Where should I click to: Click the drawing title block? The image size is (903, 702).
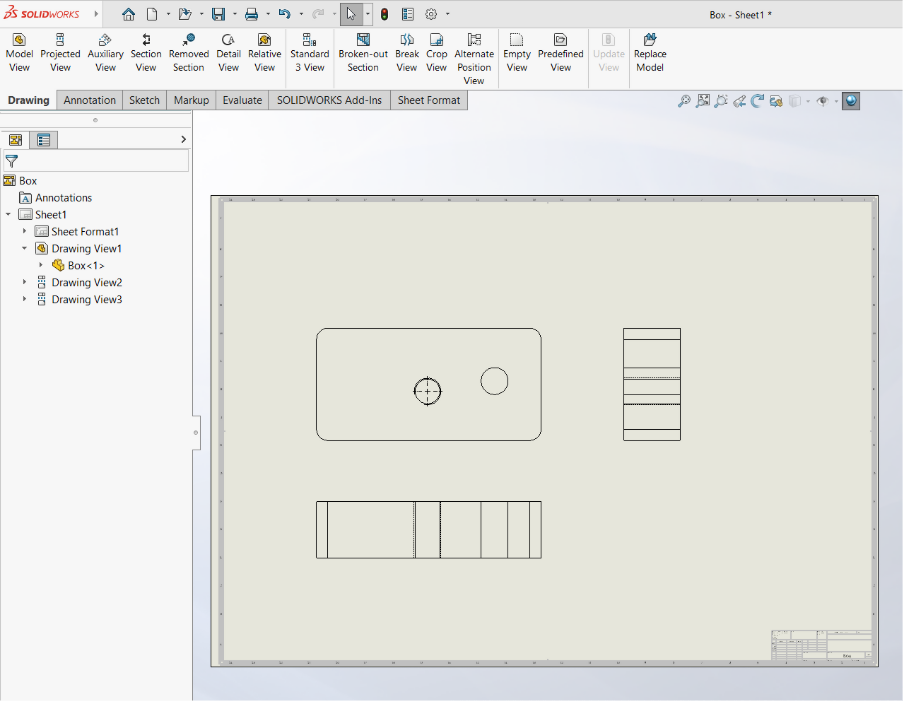point(822,645)
